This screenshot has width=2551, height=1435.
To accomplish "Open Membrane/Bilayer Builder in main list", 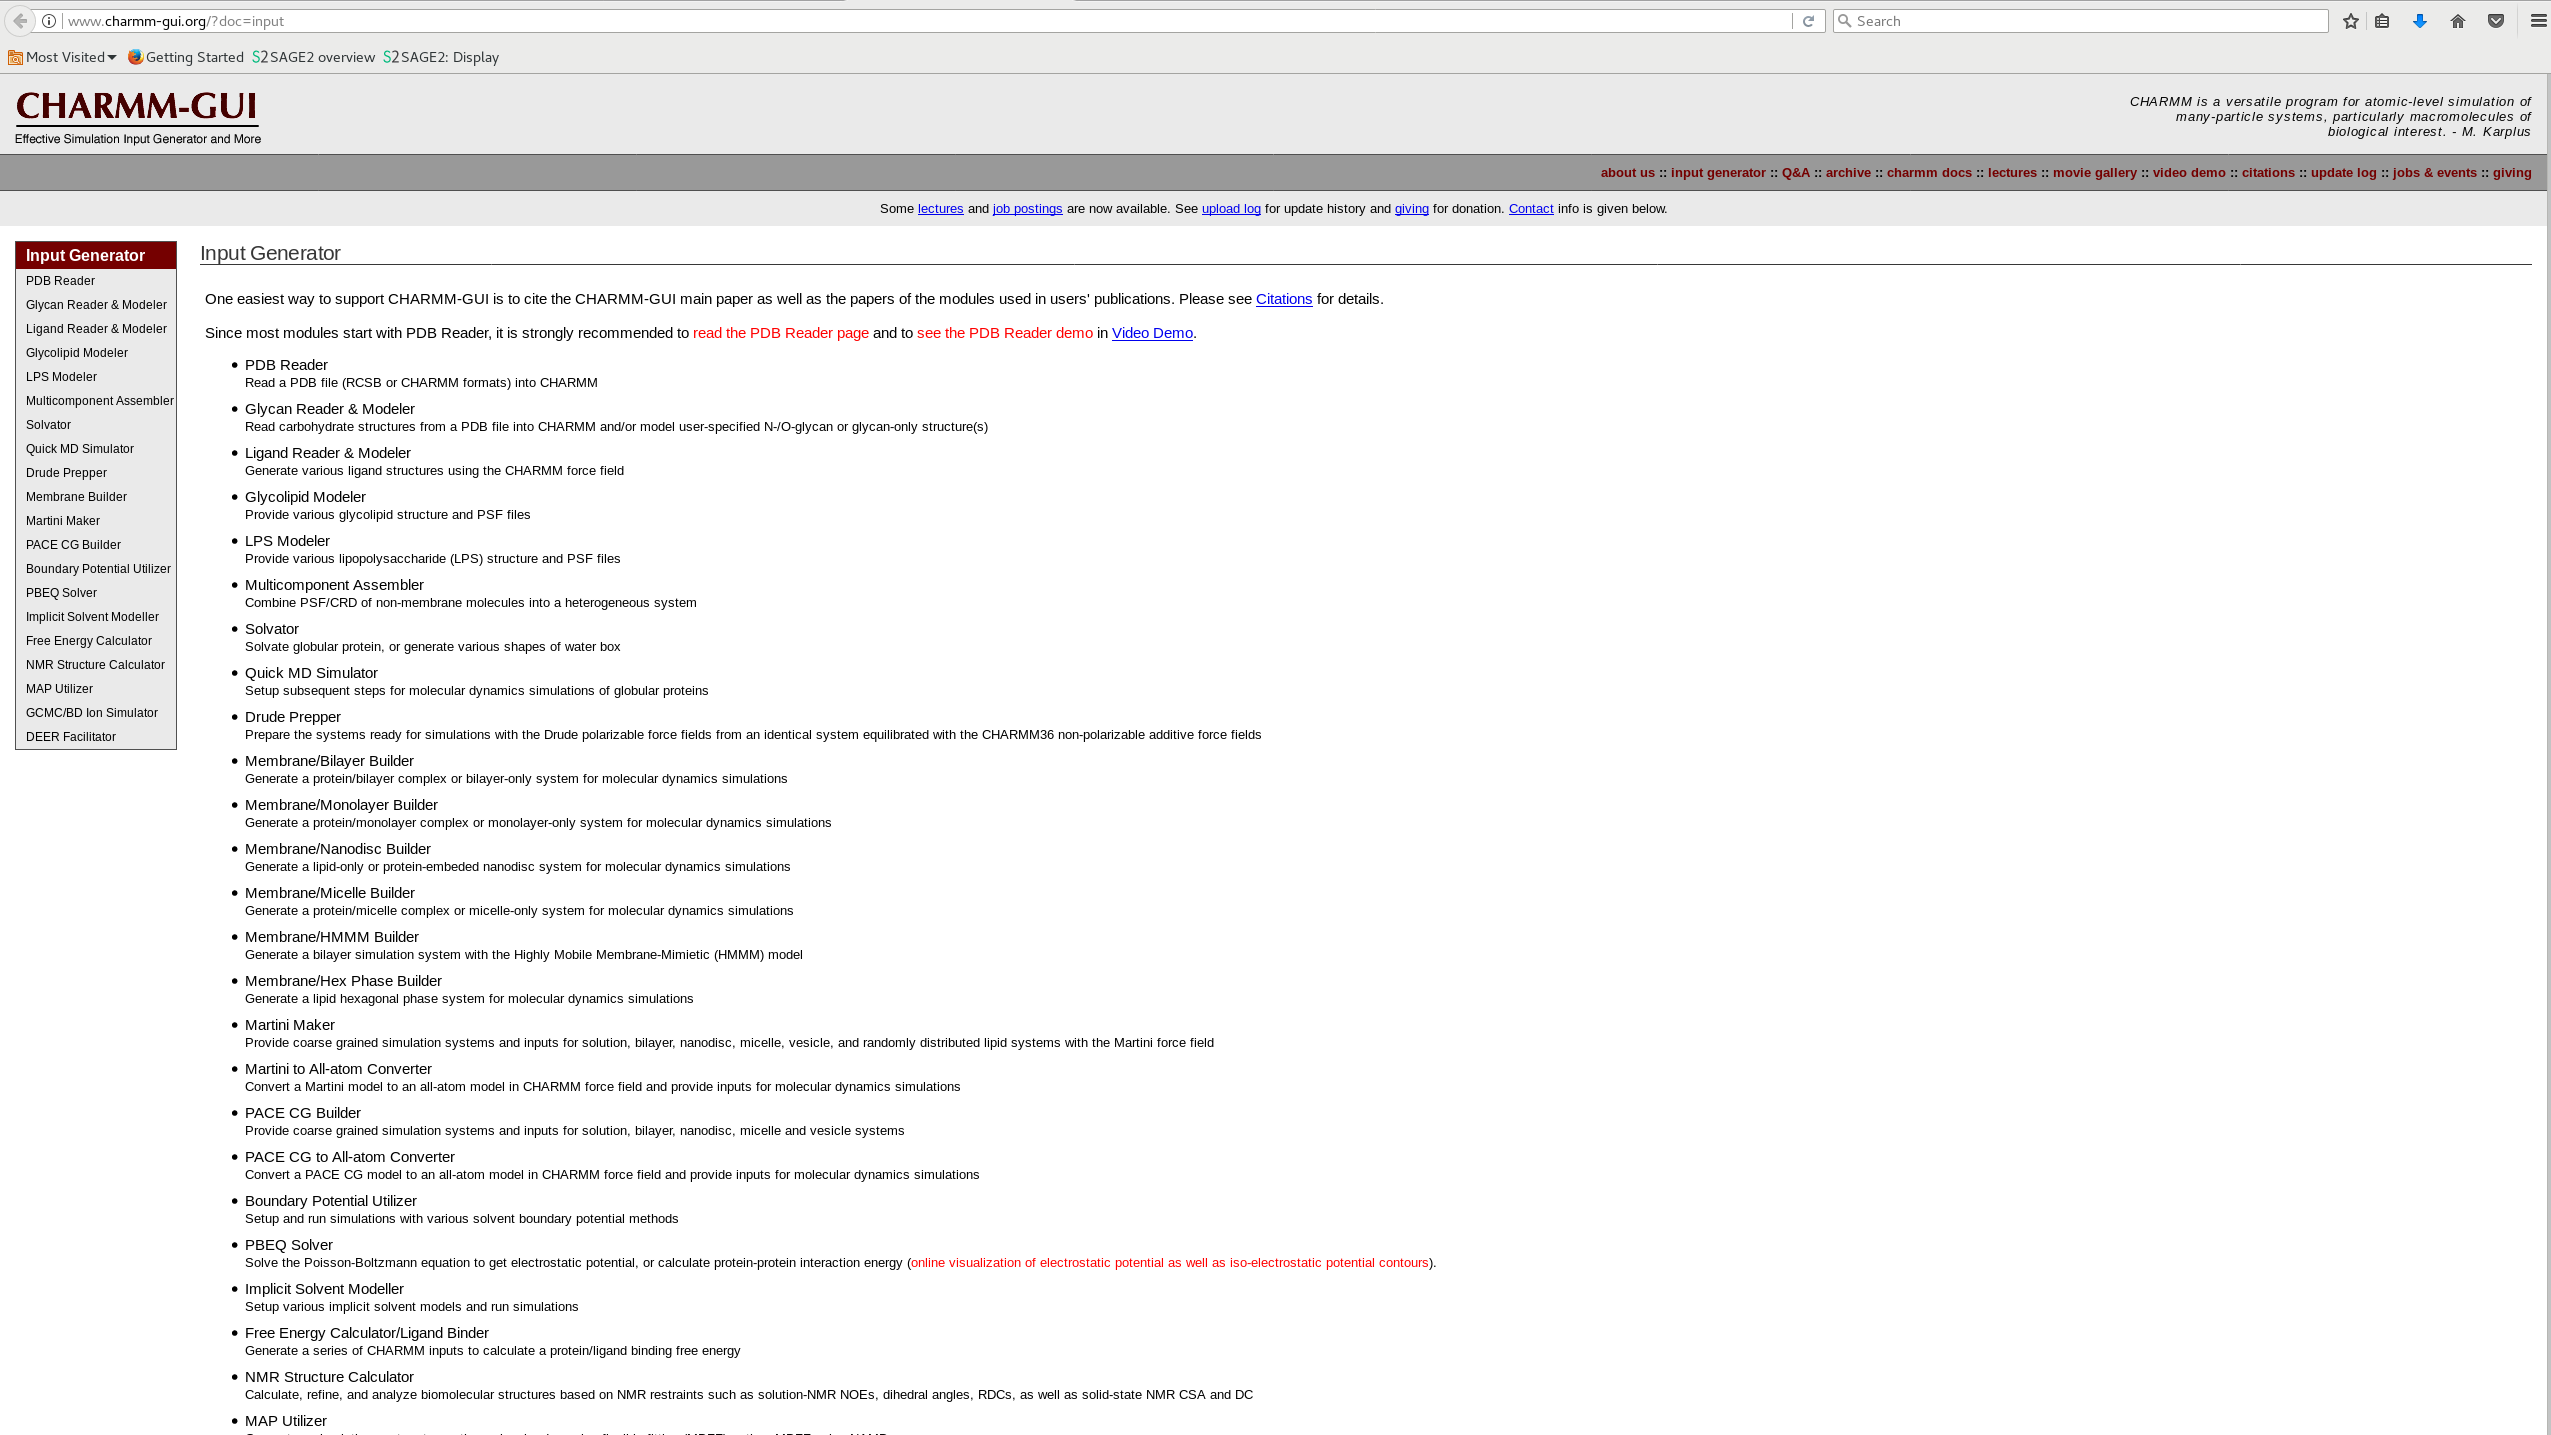I will (329, 761).
